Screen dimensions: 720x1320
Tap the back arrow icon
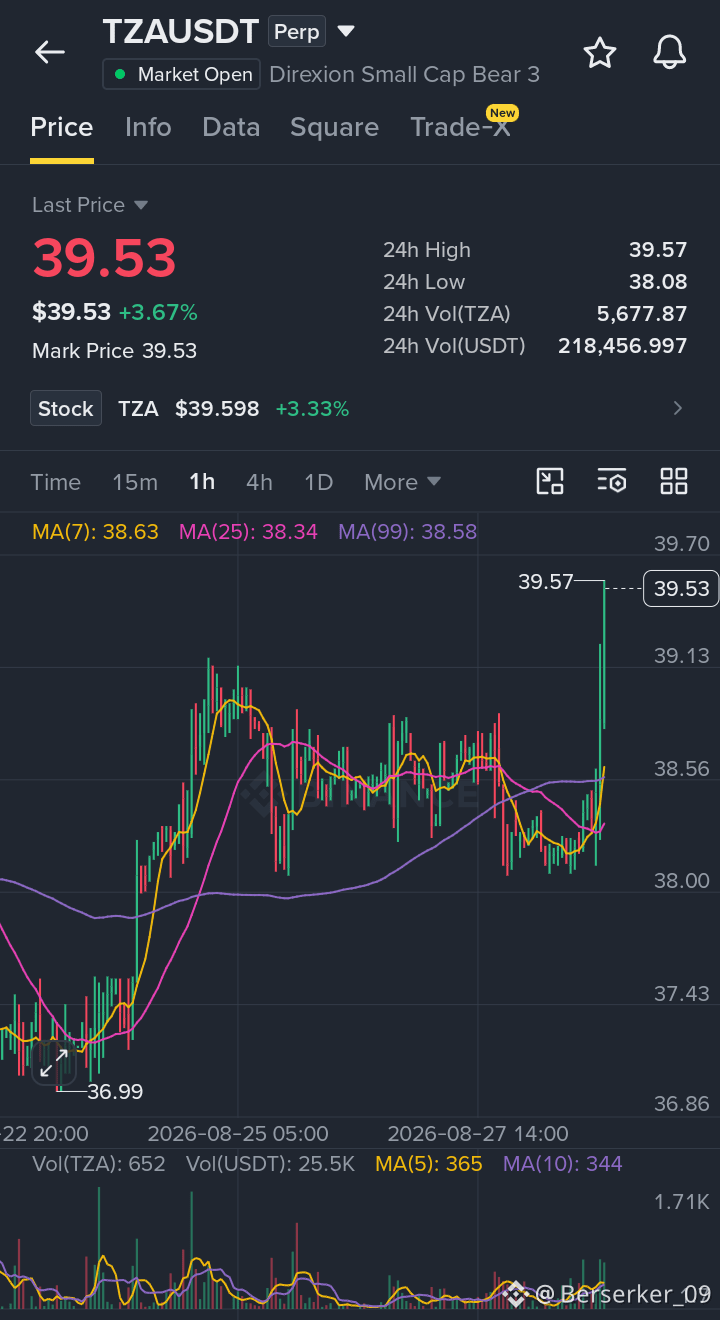[x=49, y=52]
